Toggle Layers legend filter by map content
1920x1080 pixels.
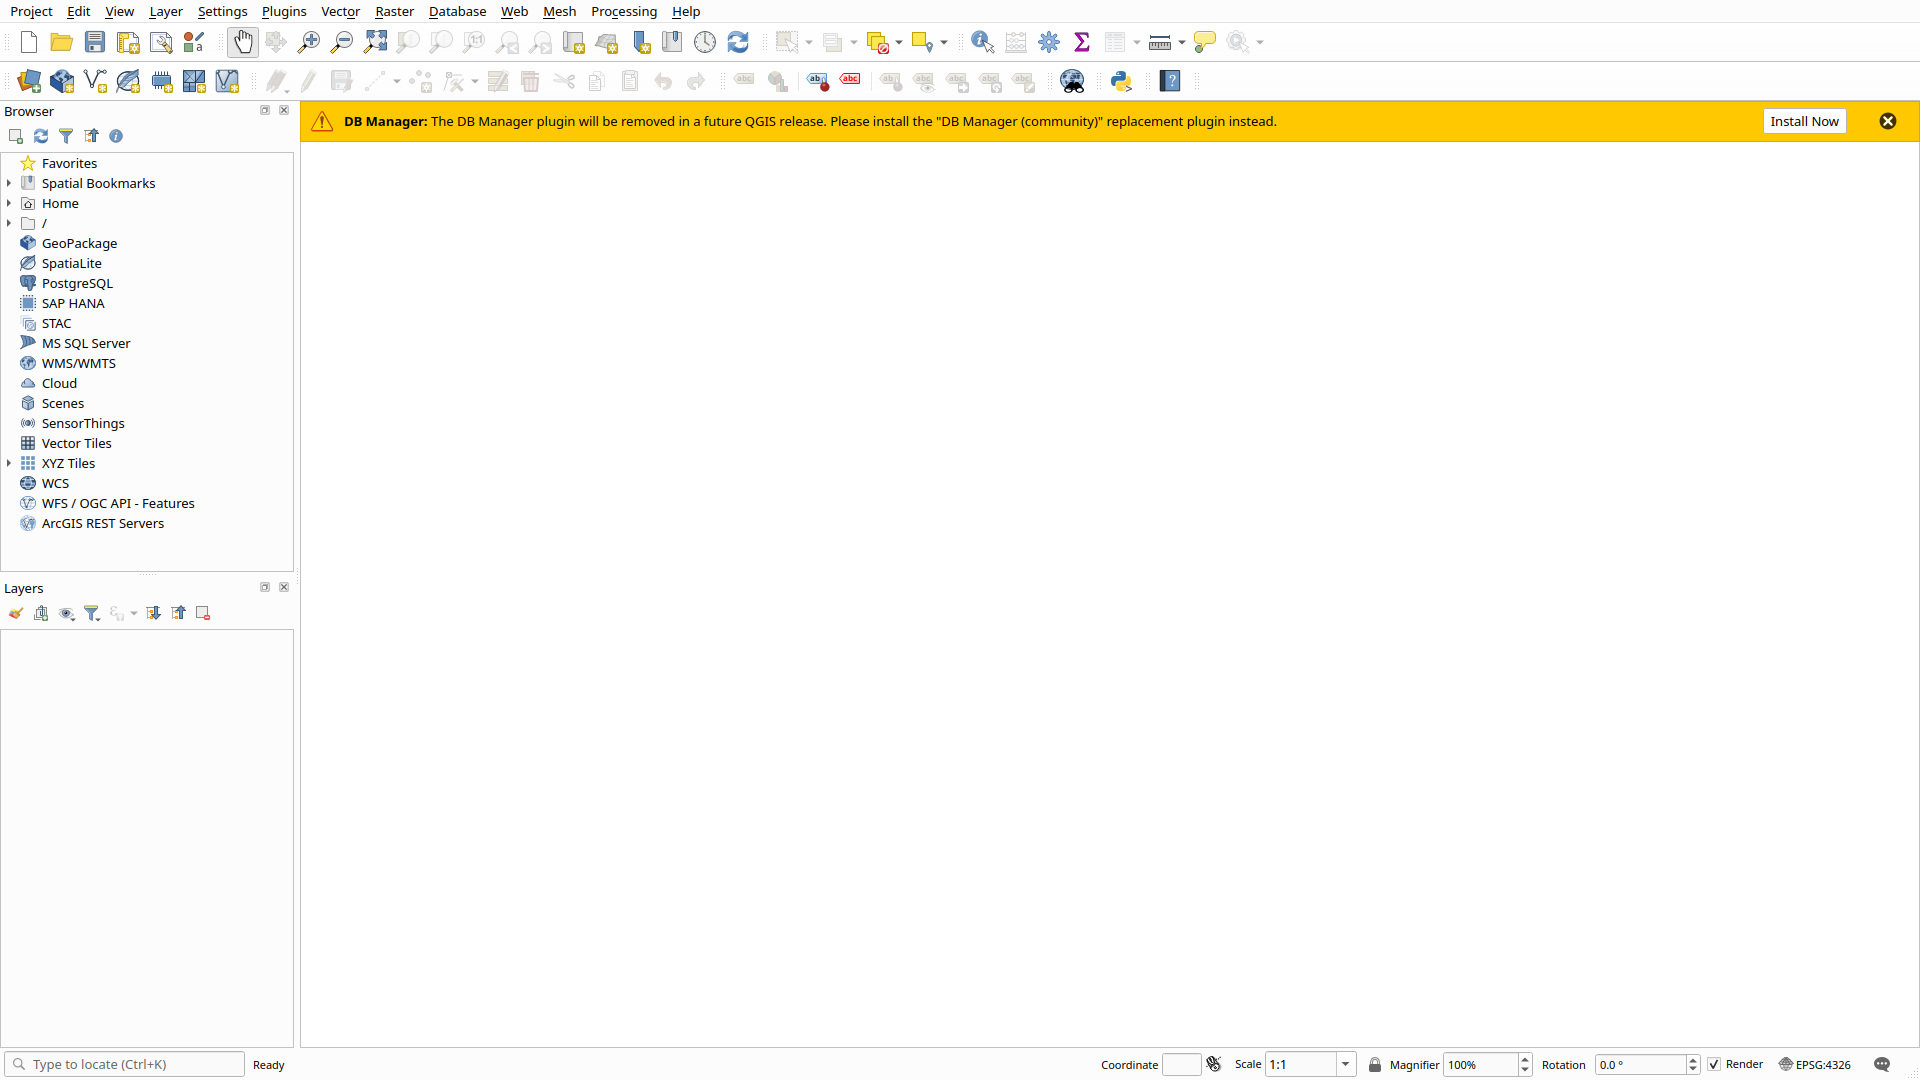[x=92, y=613]
